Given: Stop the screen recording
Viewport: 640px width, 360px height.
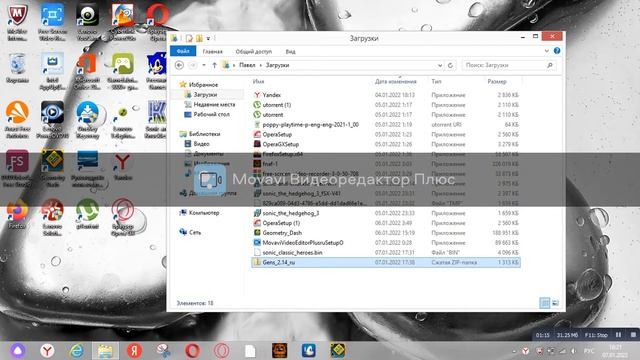Looking at the screenshot, I should coord(633,335).
